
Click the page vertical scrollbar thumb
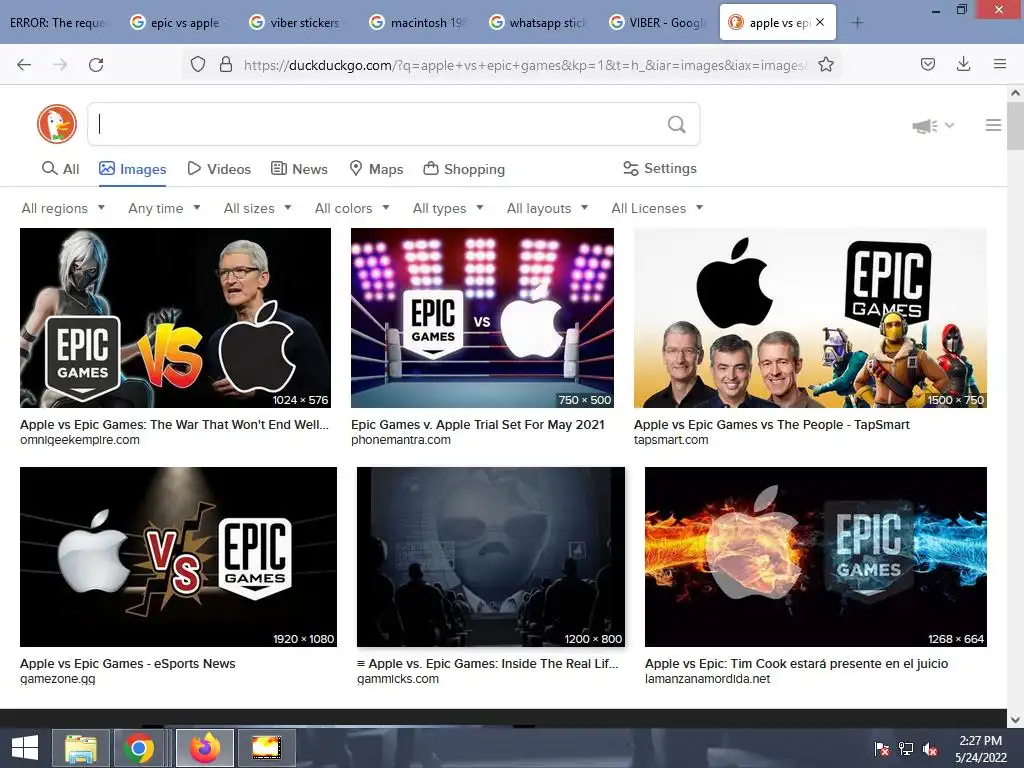pos(1015,125)
